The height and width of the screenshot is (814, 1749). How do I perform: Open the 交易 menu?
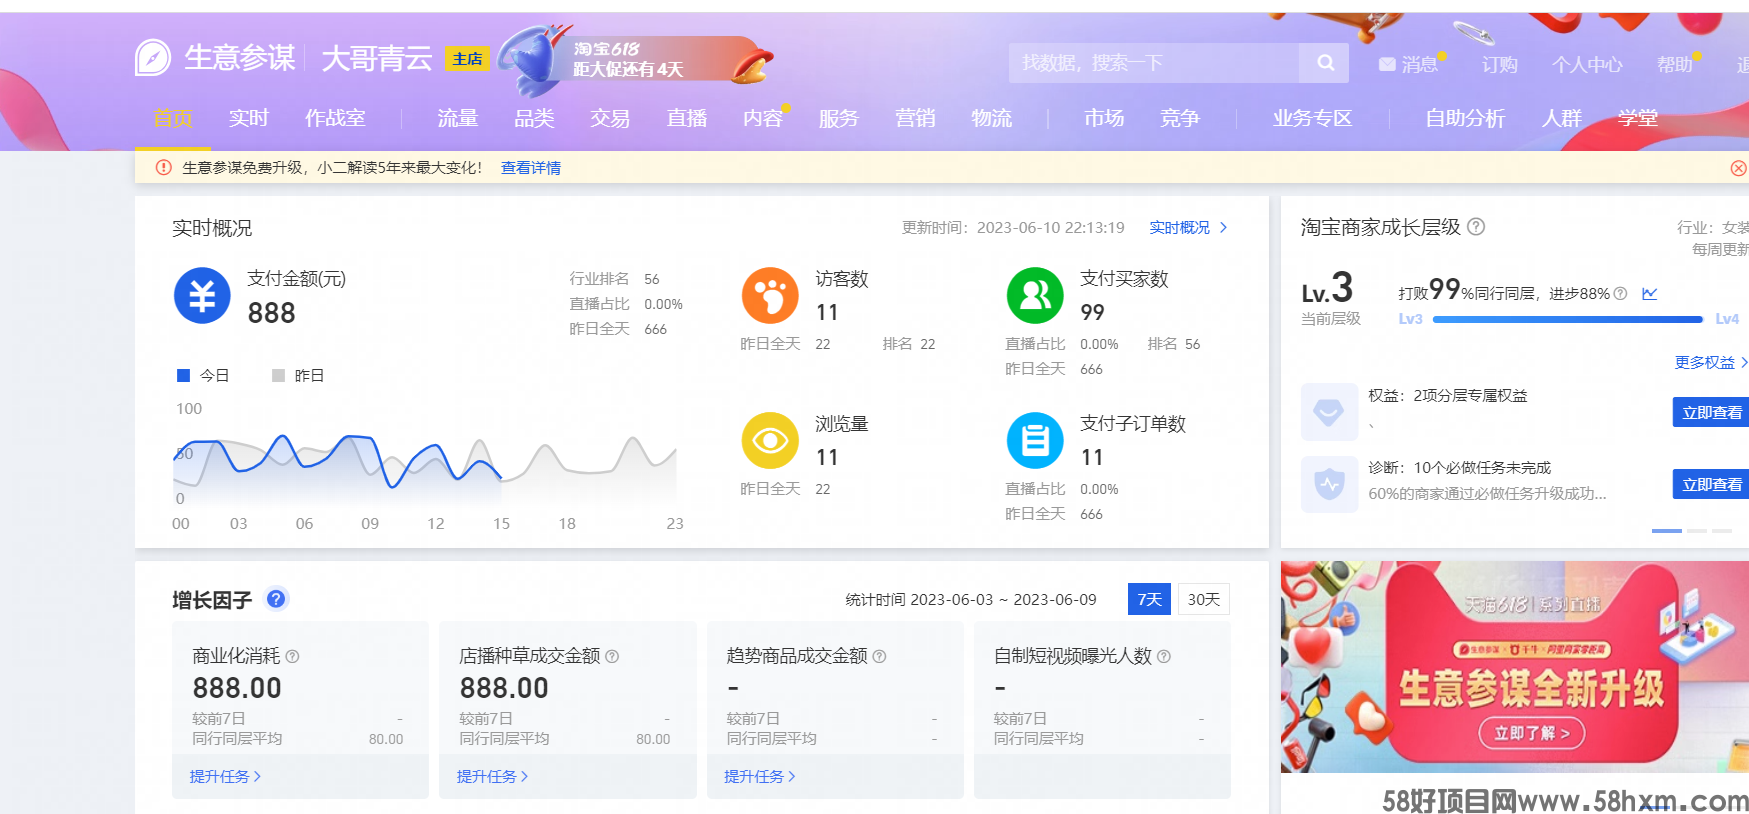[610, 118]
